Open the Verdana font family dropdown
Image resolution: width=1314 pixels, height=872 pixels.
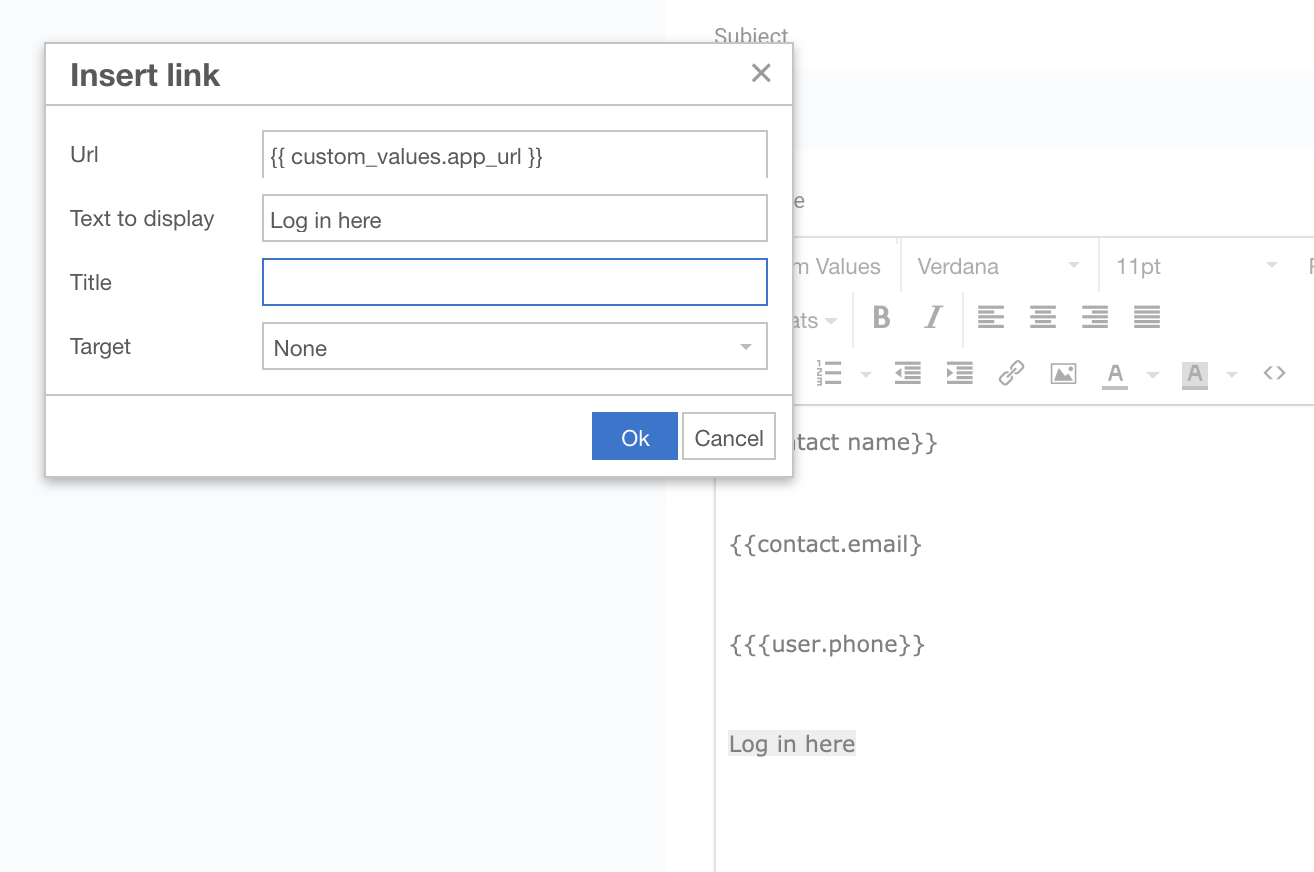[x=998, y=266]
